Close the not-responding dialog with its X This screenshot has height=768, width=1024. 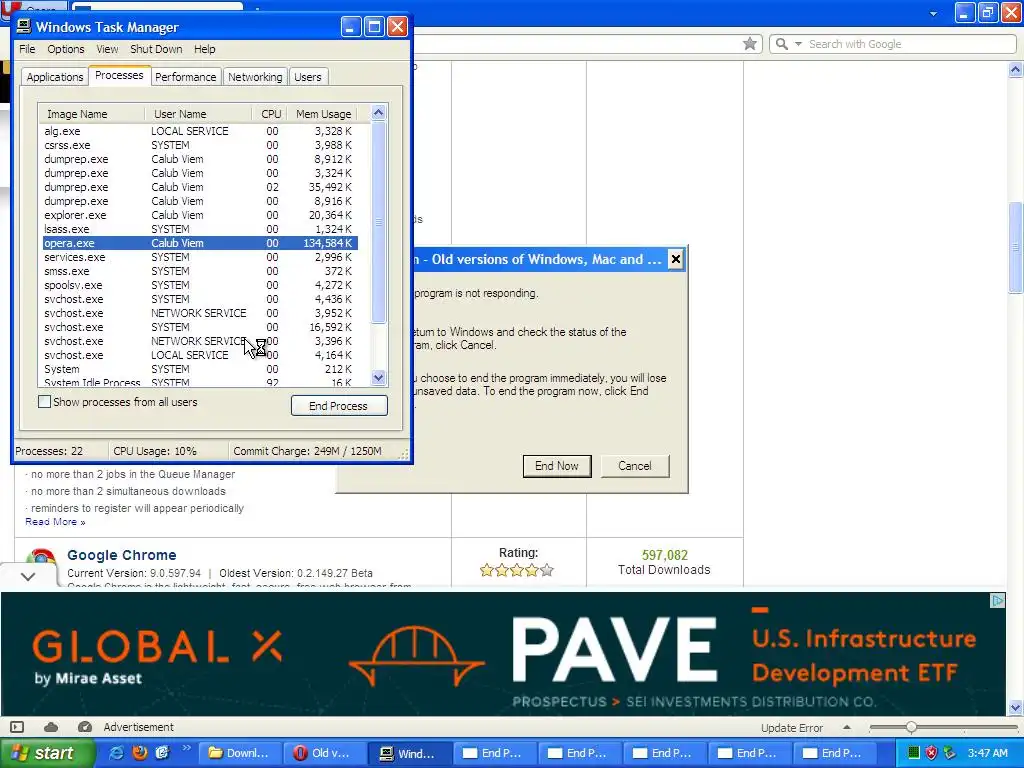[x=676, y=259]
